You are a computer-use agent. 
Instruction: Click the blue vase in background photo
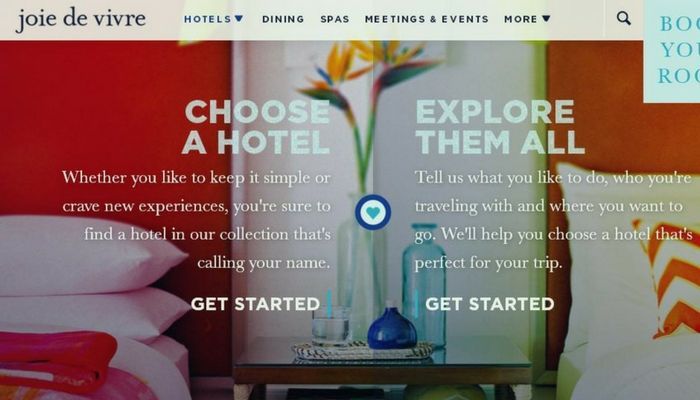[x=392, y=328]
